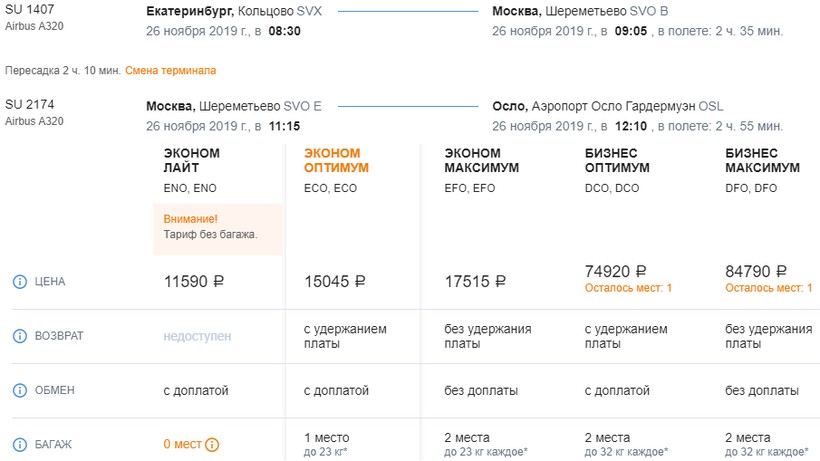
Task: Pick the БИЗНЕС МАКСИМУМ fare header
Action: [762, 160]
